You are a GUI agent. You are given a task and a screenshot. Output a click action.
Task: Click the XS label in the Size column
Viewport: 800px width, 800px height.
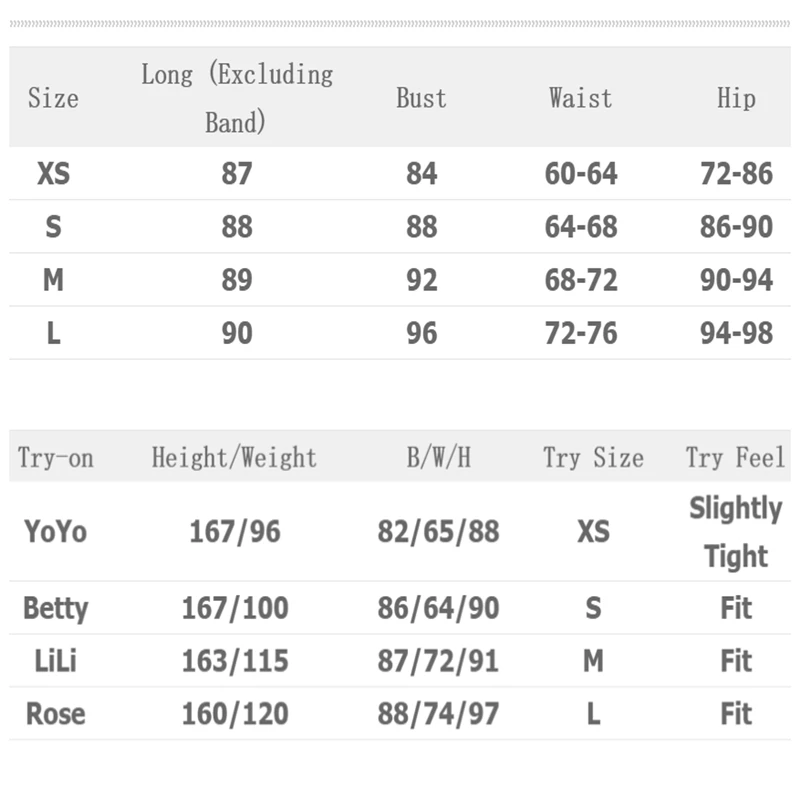tap(53, 174)
